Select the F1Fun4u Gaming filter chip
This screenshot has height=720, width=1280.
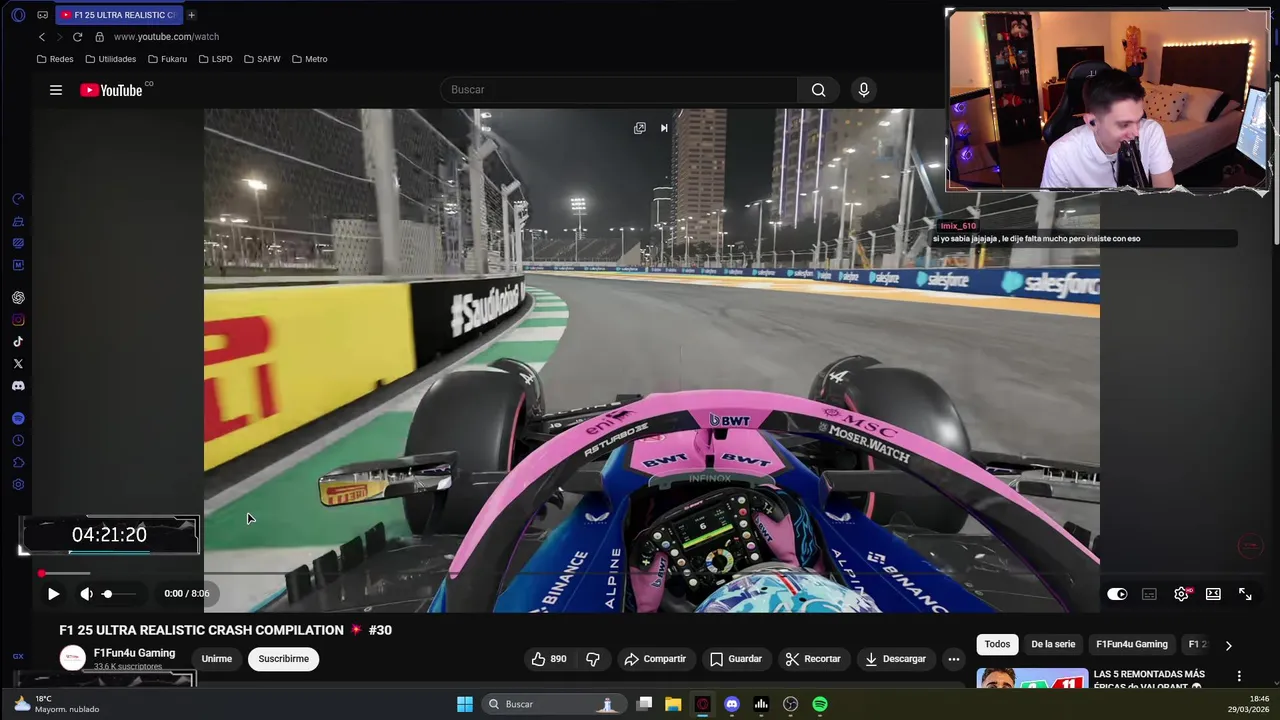pos(1132,645)
